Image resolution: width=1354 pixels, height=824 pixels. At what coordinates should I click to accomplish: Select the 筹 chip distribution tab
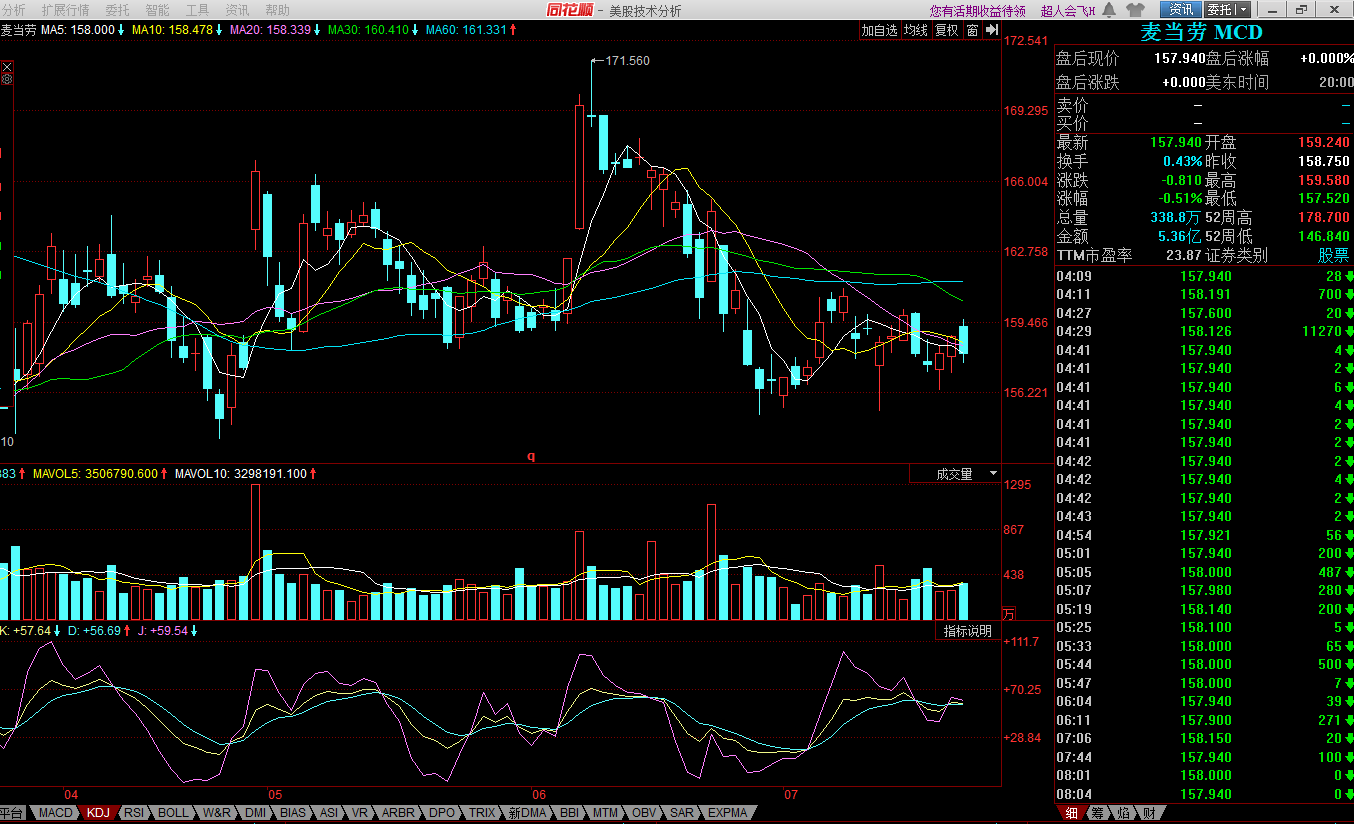[x=1097, y=813]
